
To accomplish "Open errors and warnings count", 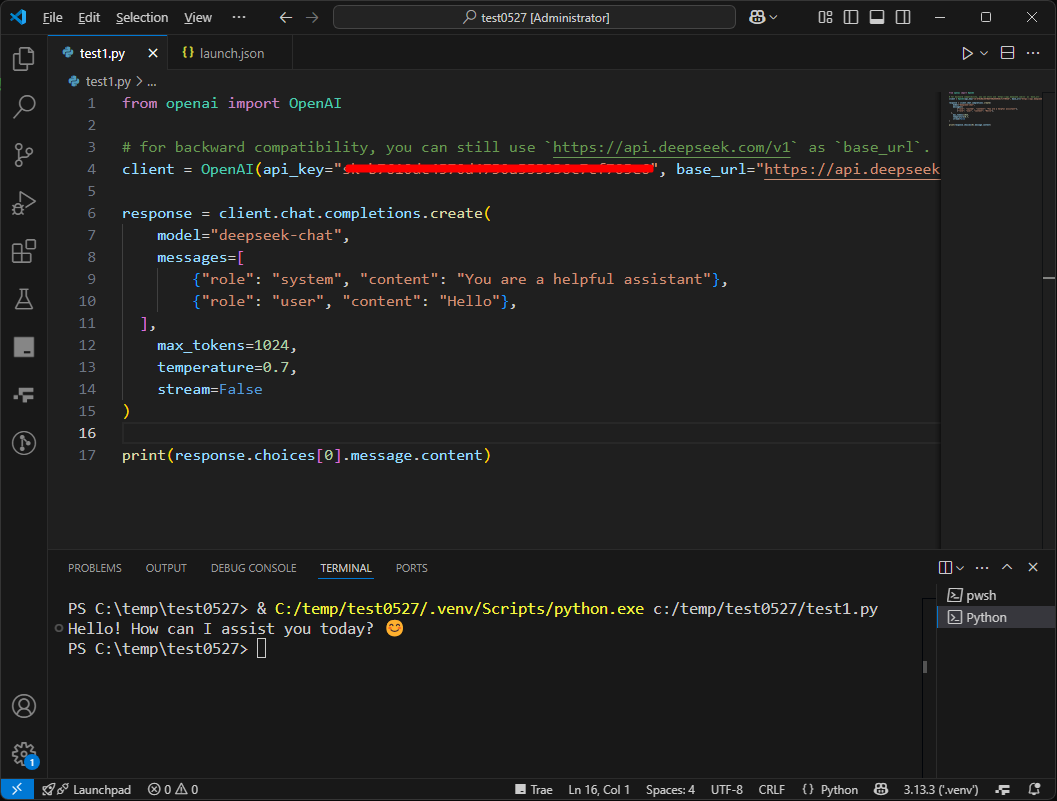I will [x=173, y=790].
